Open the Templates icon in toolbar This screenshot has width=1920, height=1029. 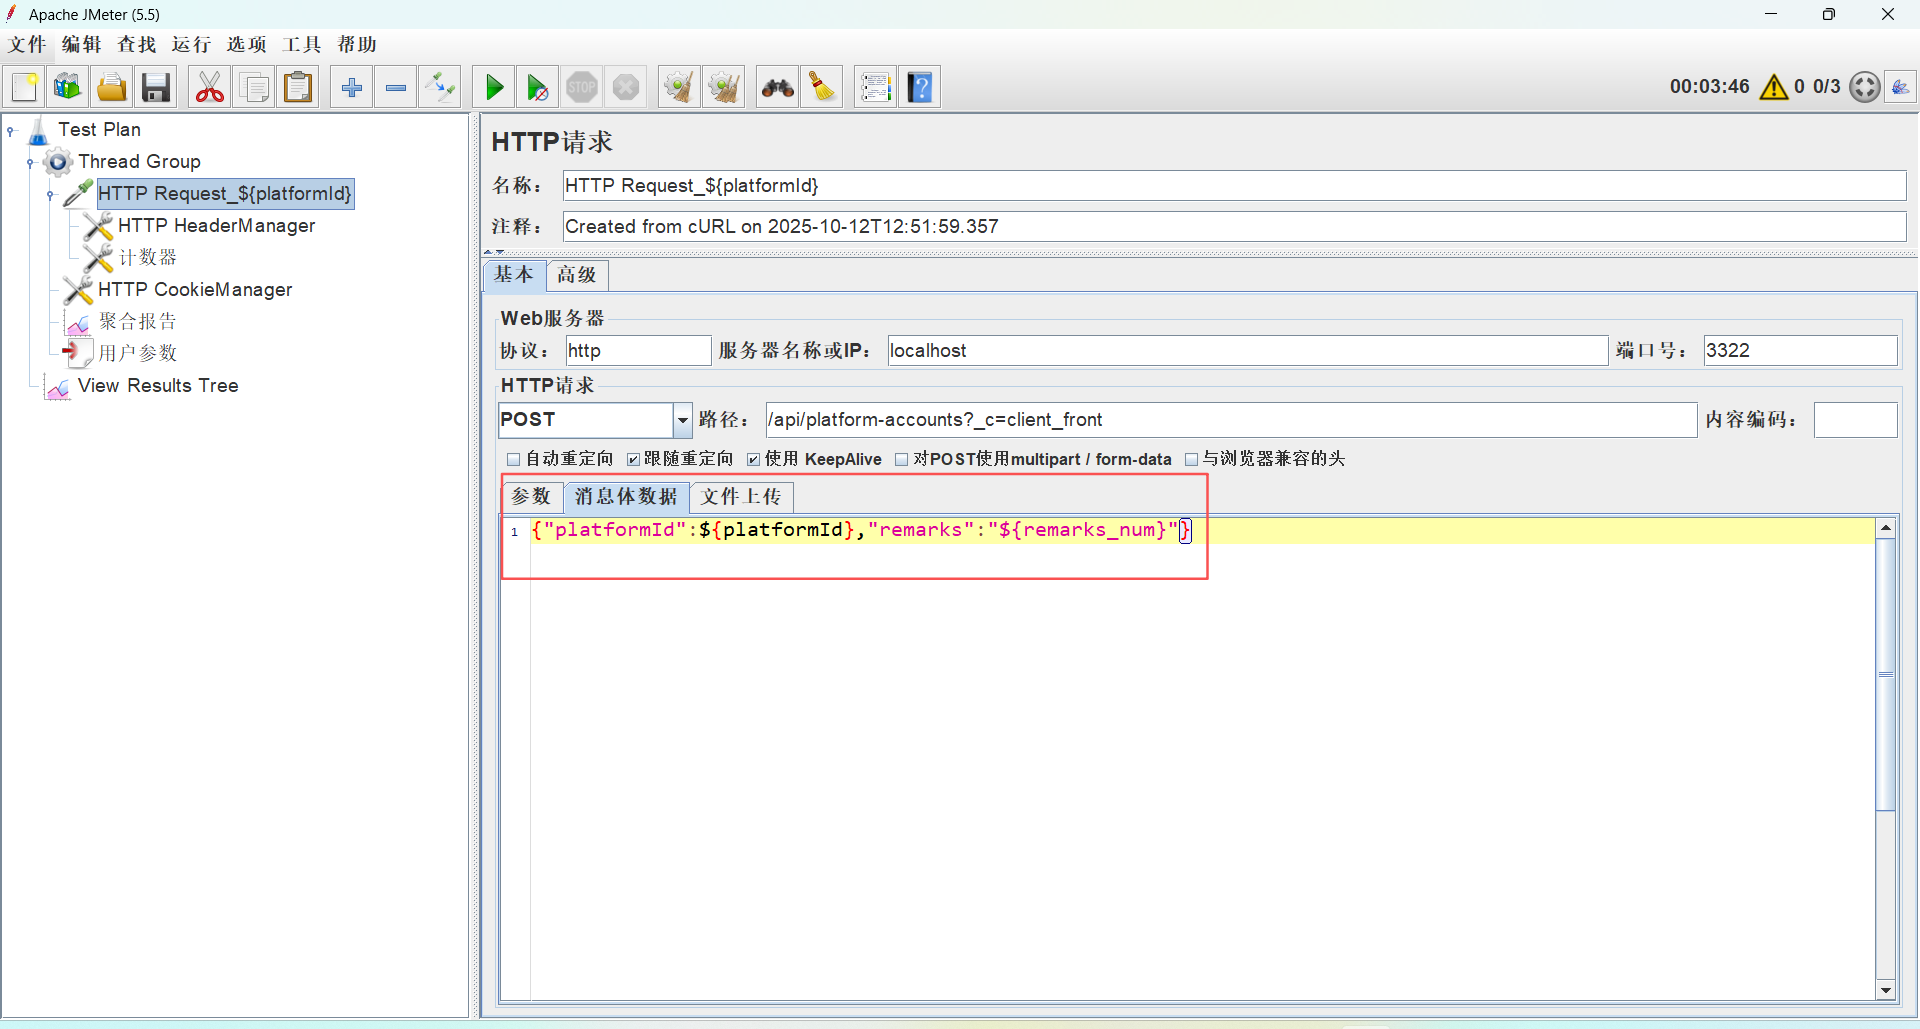tap(68, 87)
